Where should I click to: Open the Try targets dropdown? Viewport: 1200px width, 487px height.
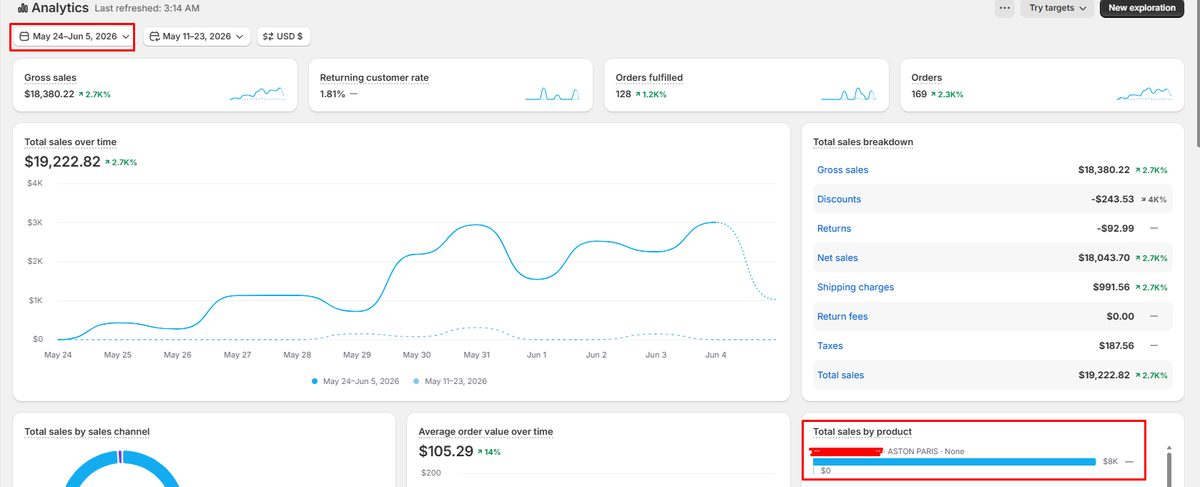click(1058, 8)
